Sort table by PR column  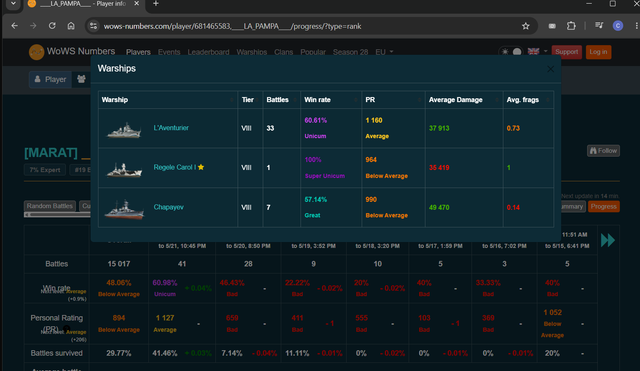(393, 100)
